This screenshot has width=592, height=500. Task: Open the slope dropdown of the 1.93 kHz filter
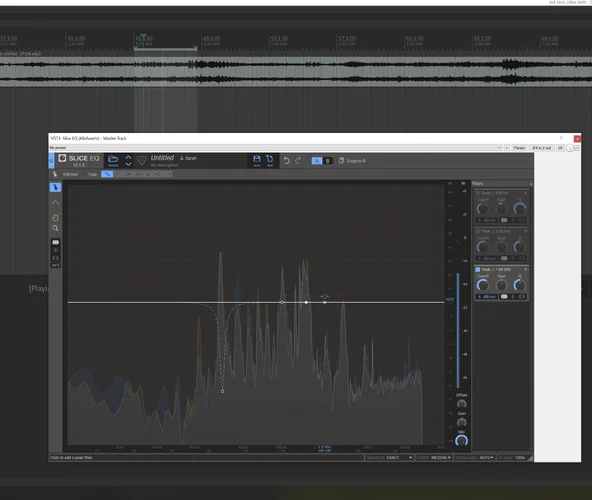tap(487, 296)
